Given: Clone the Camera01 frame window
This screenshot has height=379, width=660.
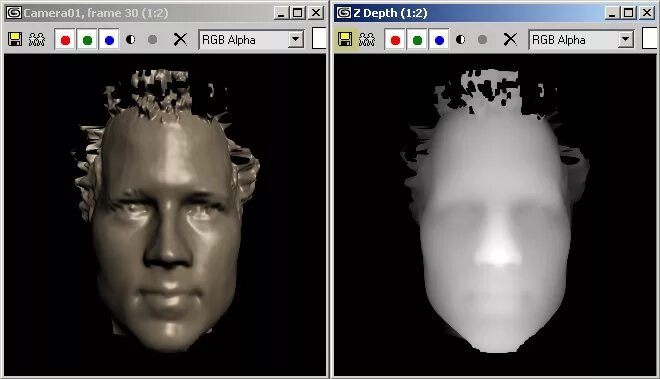Looking at the screenshot, I should pos(37,40).
